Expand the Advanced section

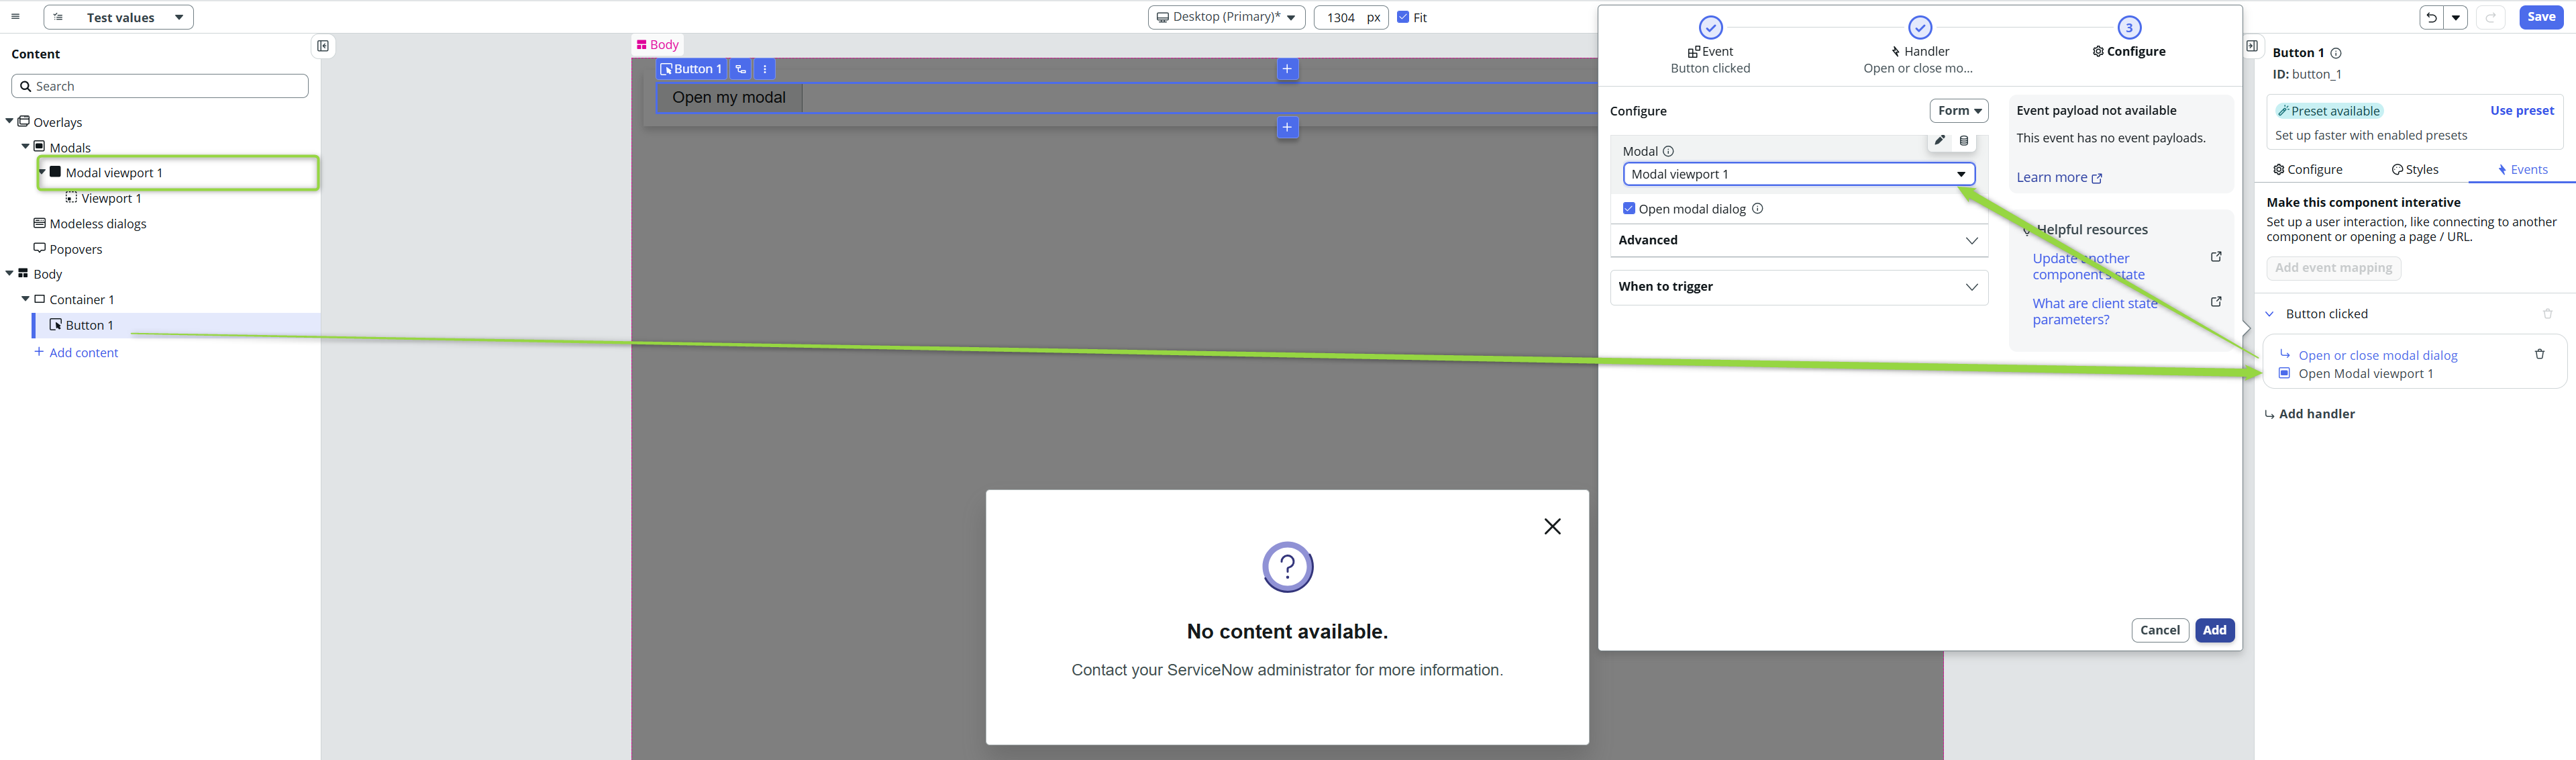coord(1798,240)
